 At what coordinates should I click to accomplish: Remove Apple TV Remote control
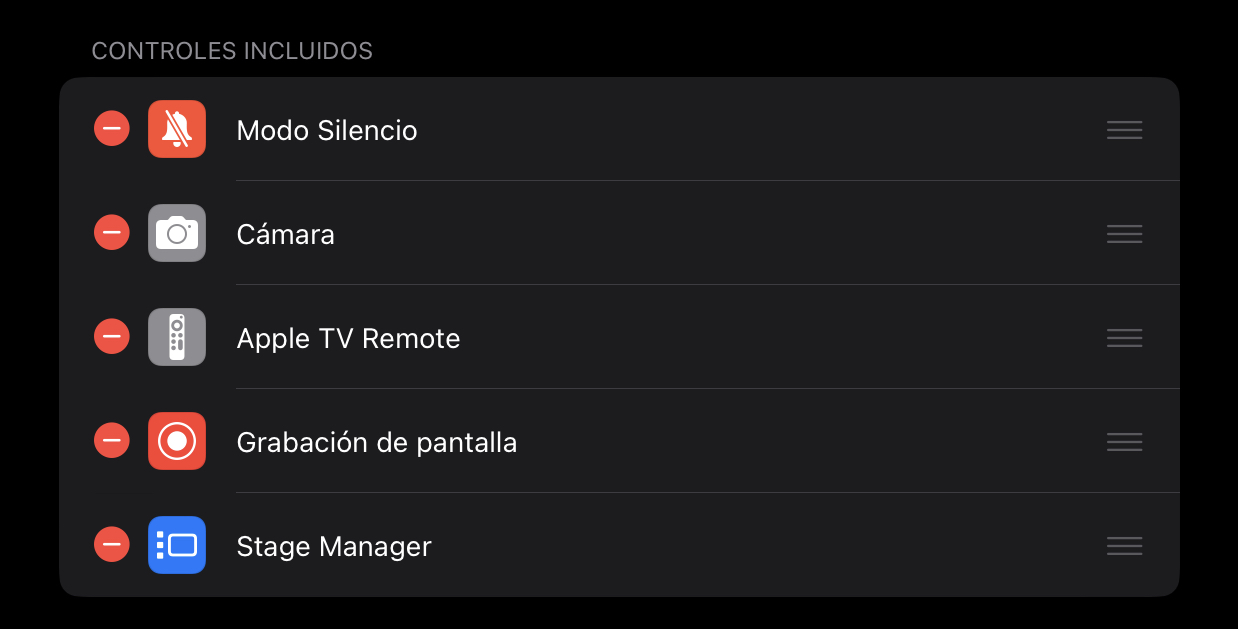click(x=112, y=337)
